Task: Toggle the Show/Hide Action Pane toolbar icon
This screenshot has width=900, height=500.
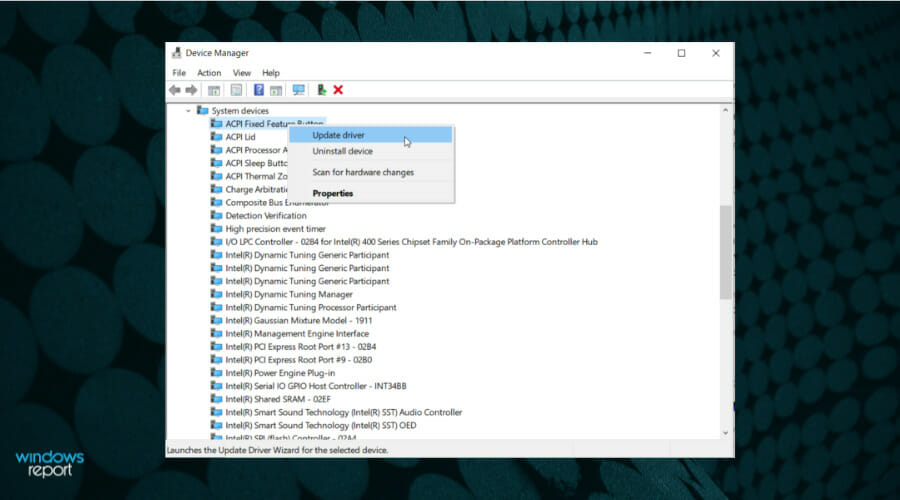Action: 276,90
